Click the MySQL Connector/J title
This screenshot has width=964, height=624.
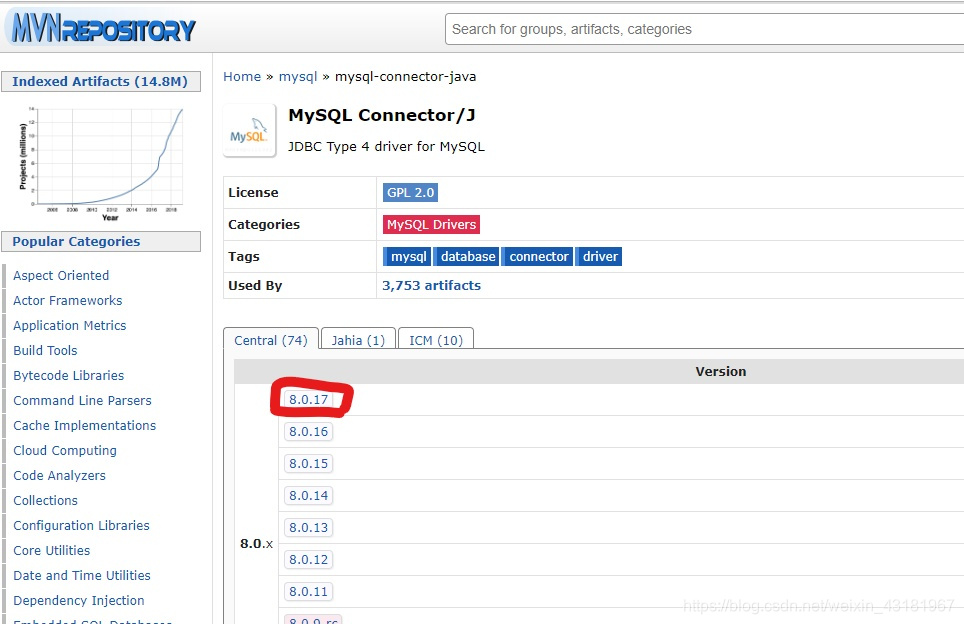point(382,116)
